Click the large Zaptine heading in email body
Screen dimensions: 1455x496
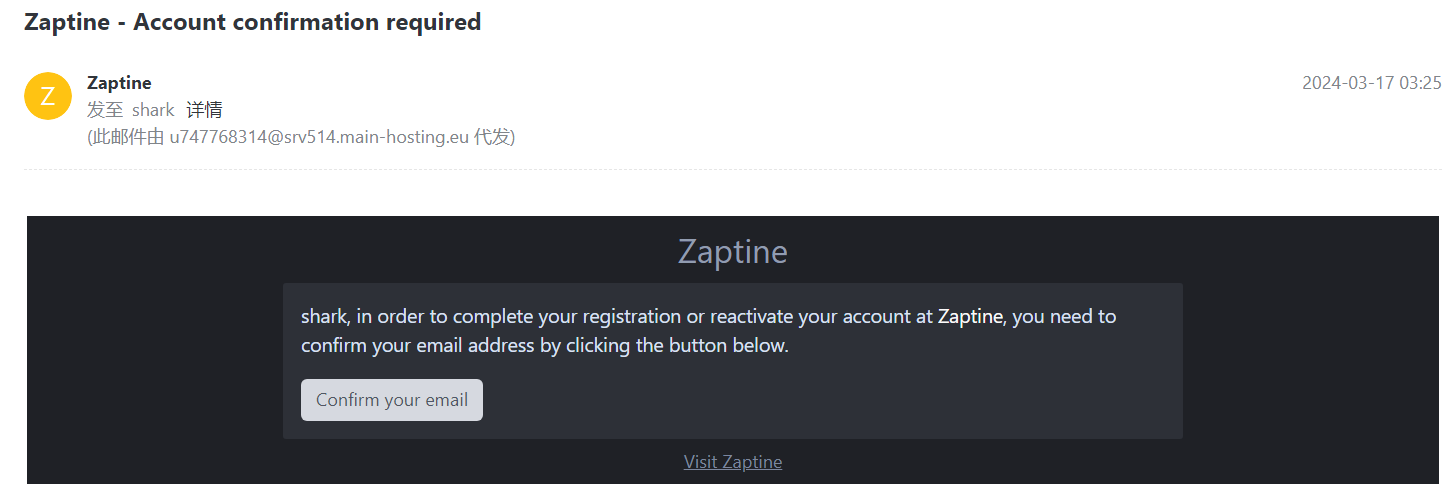click(732, 251)
